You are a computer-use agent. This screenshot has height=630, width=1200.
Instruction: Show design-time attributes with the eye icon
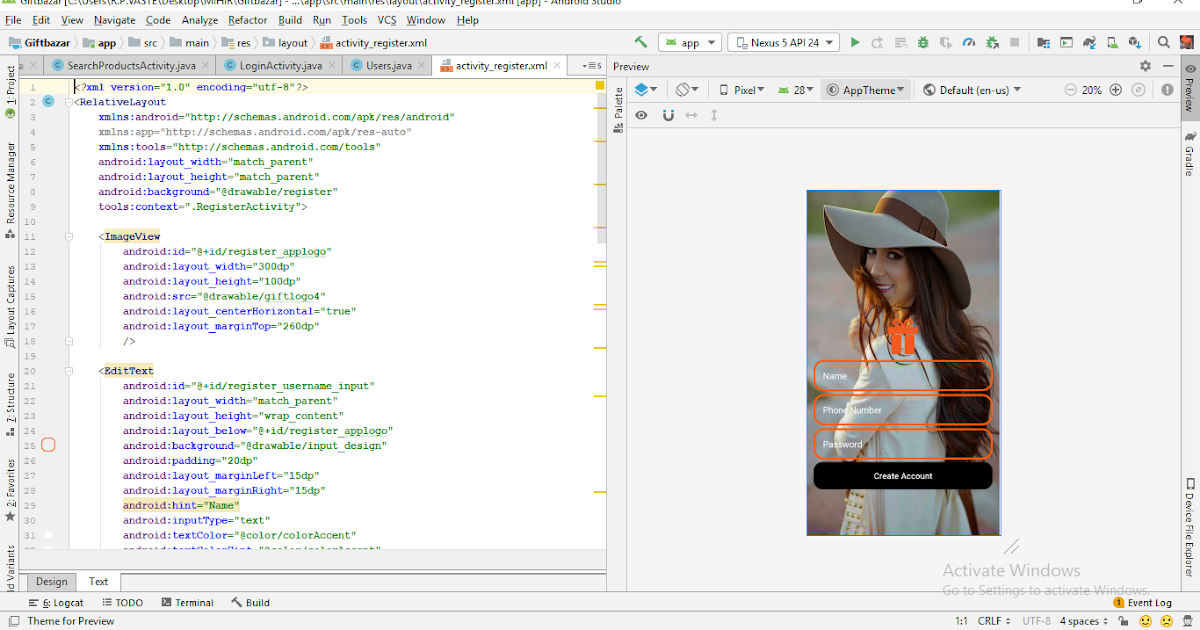(640, 114)
